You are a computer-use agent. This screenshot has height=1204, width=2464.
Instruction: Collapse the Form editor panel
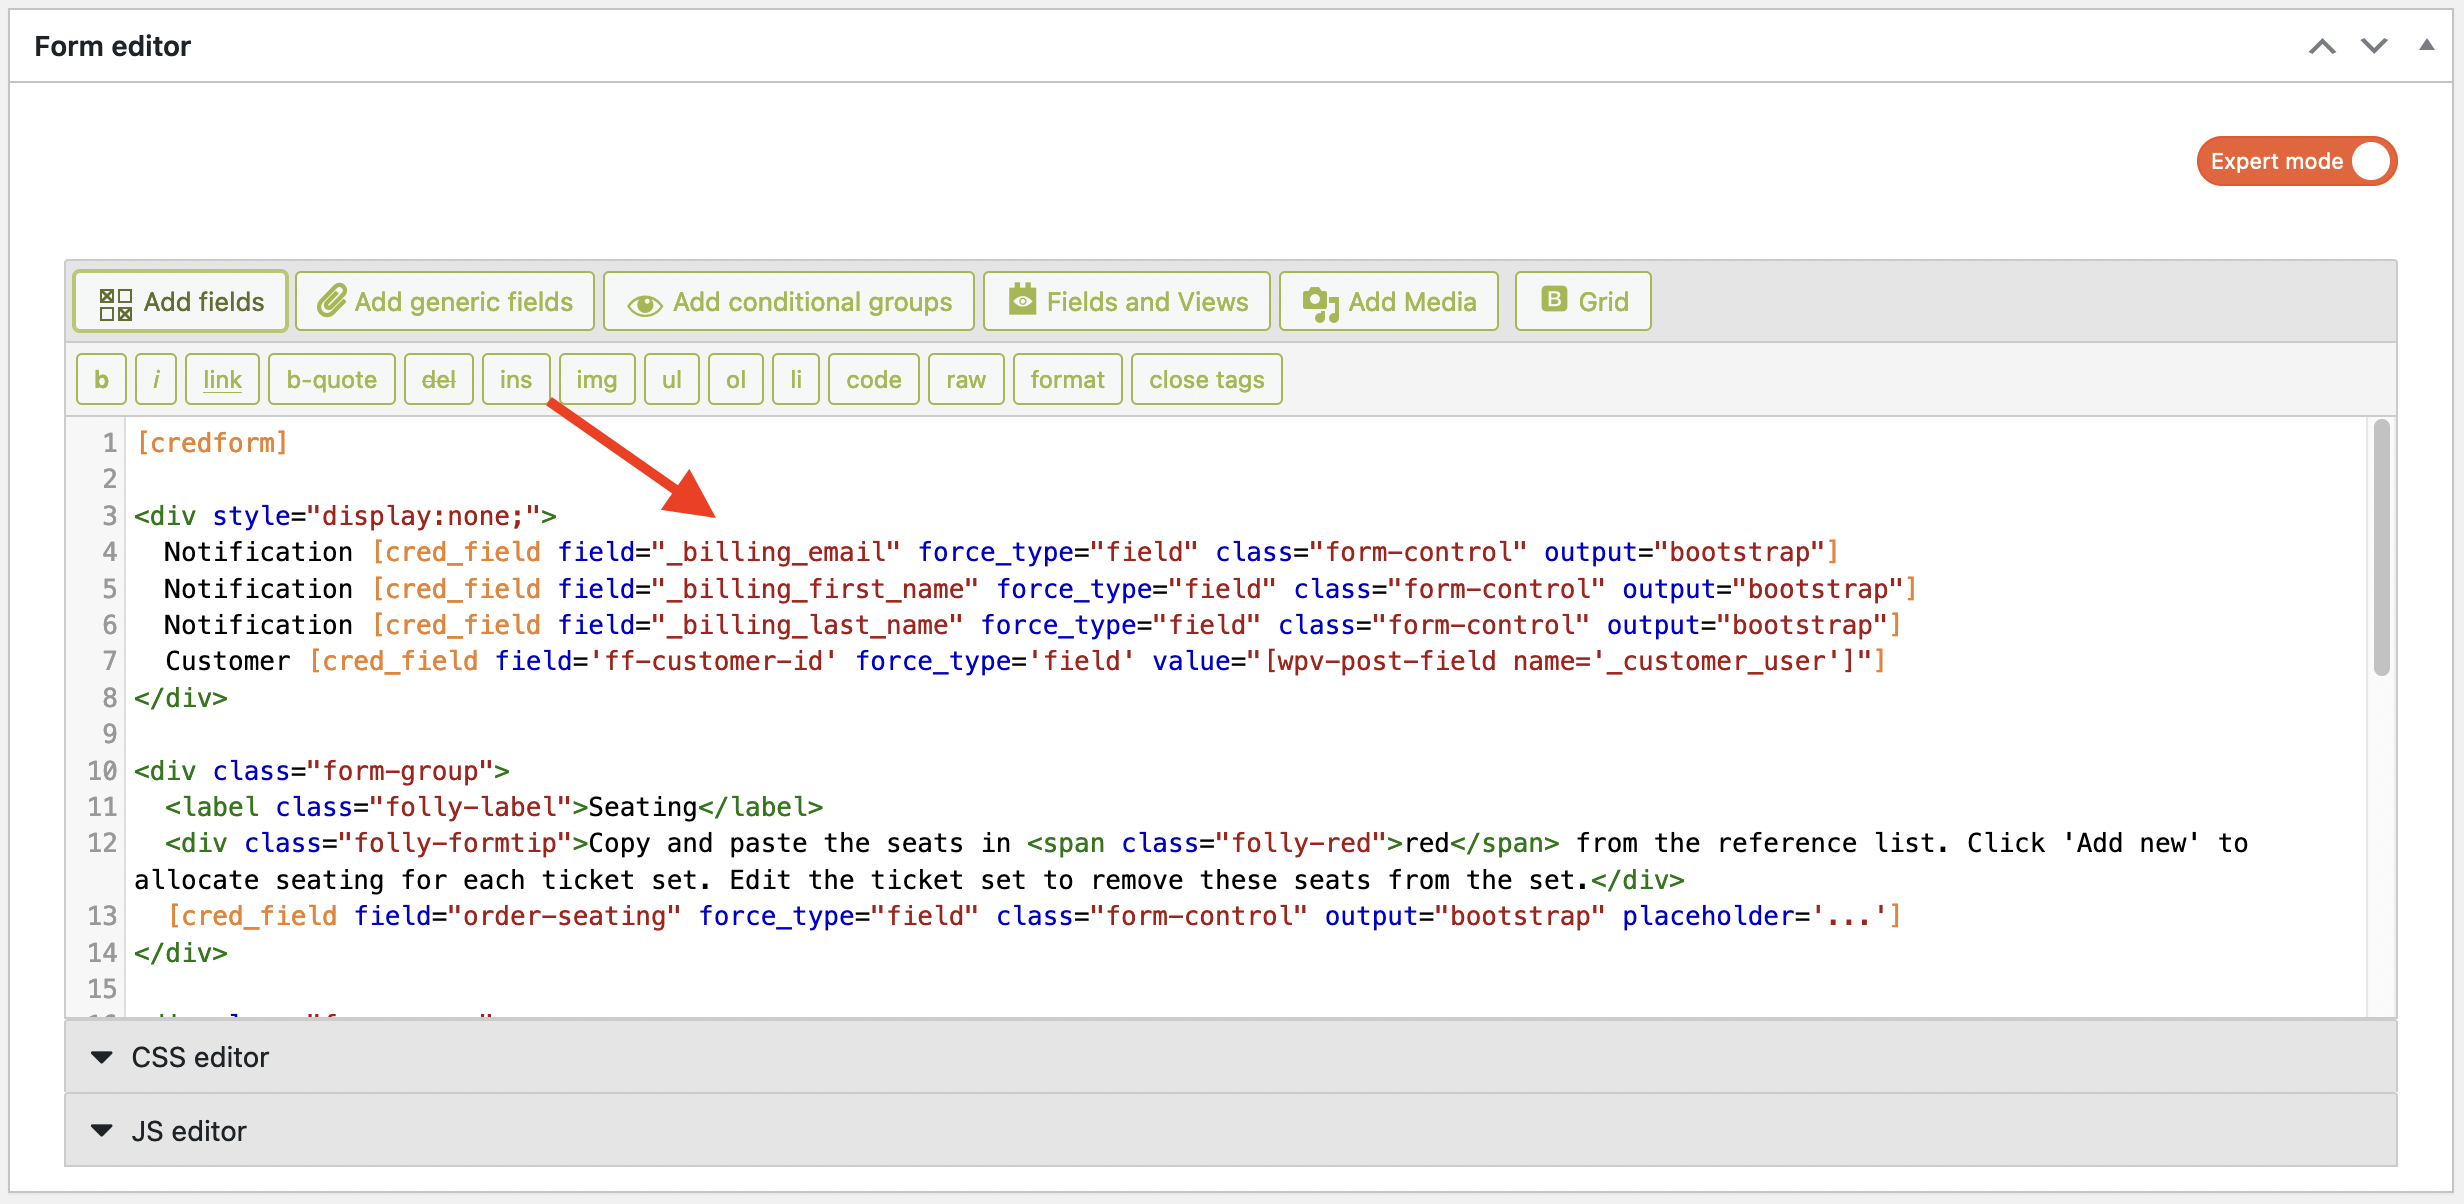pyautogui.click(x=2427, y=45)
